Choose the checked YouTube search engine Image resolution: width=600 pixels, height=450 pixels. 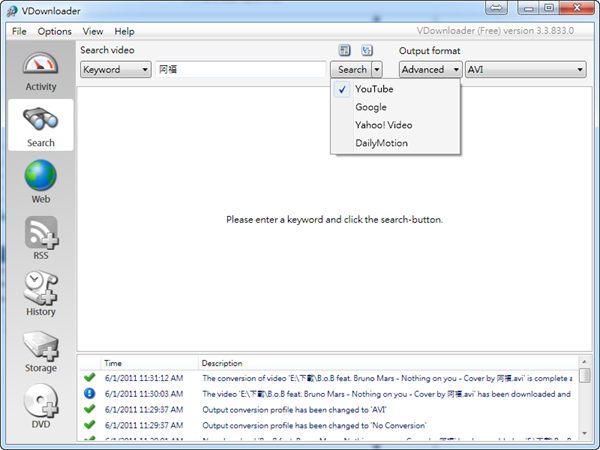(395, 89)
